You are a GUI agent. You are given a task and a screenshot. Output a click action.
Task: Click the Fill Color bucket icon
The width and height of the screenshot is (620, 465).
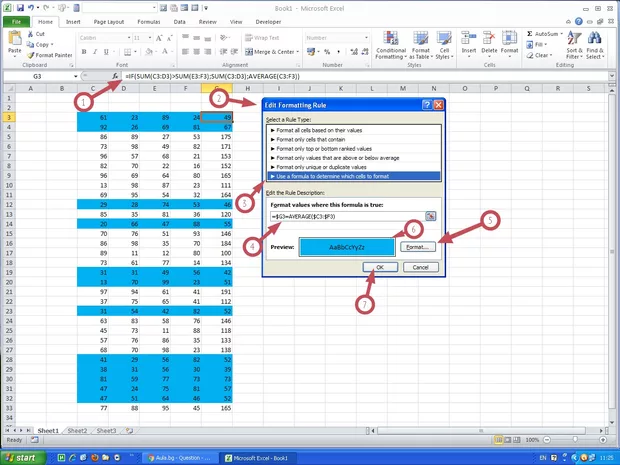pyautogui.click(x=149, y=52)
